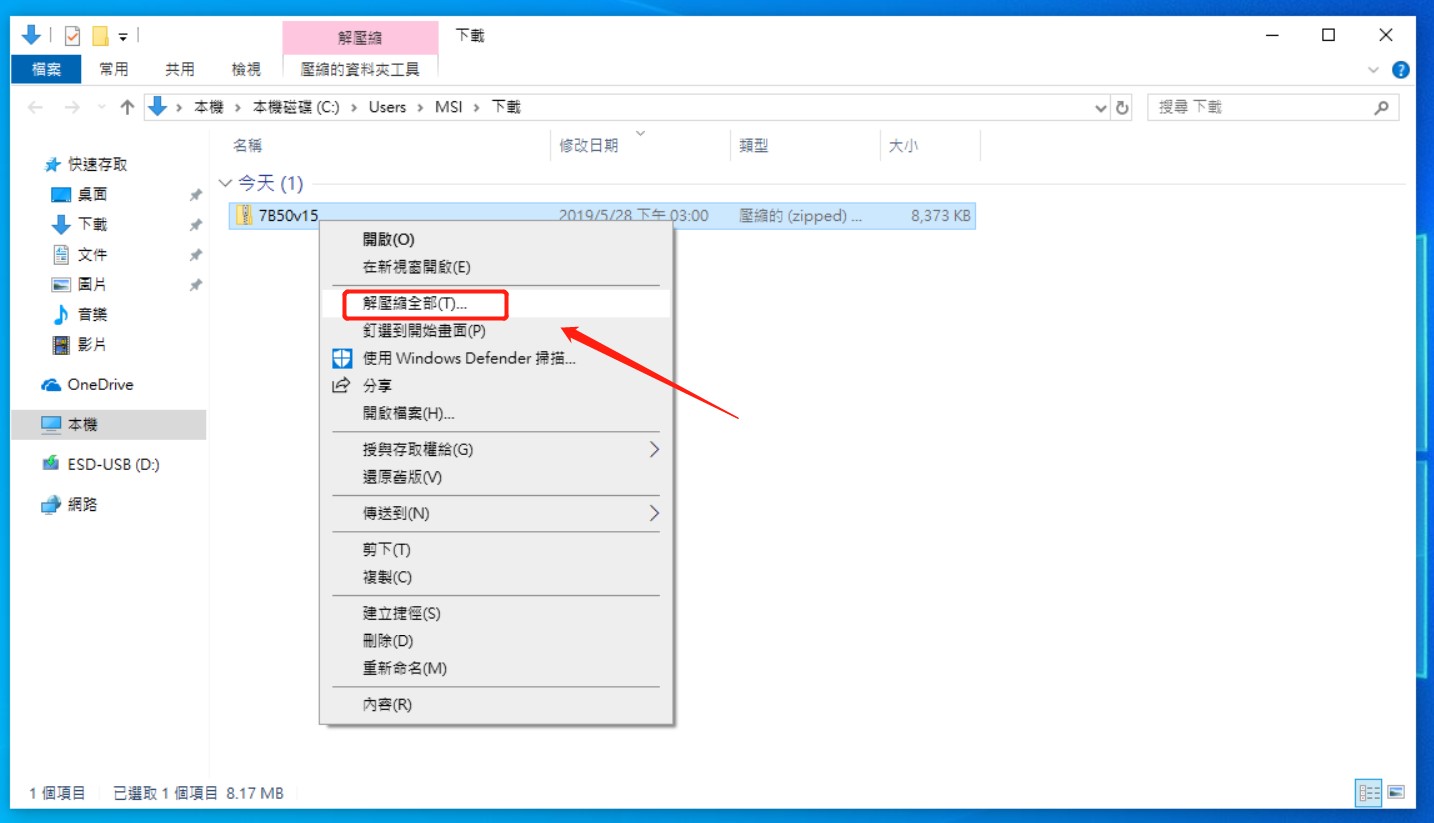Choose 開啟檔案(H)... from context menu
Image resolution: width=1434 pixels, height=823 pixels.
[x=495, y=413]
